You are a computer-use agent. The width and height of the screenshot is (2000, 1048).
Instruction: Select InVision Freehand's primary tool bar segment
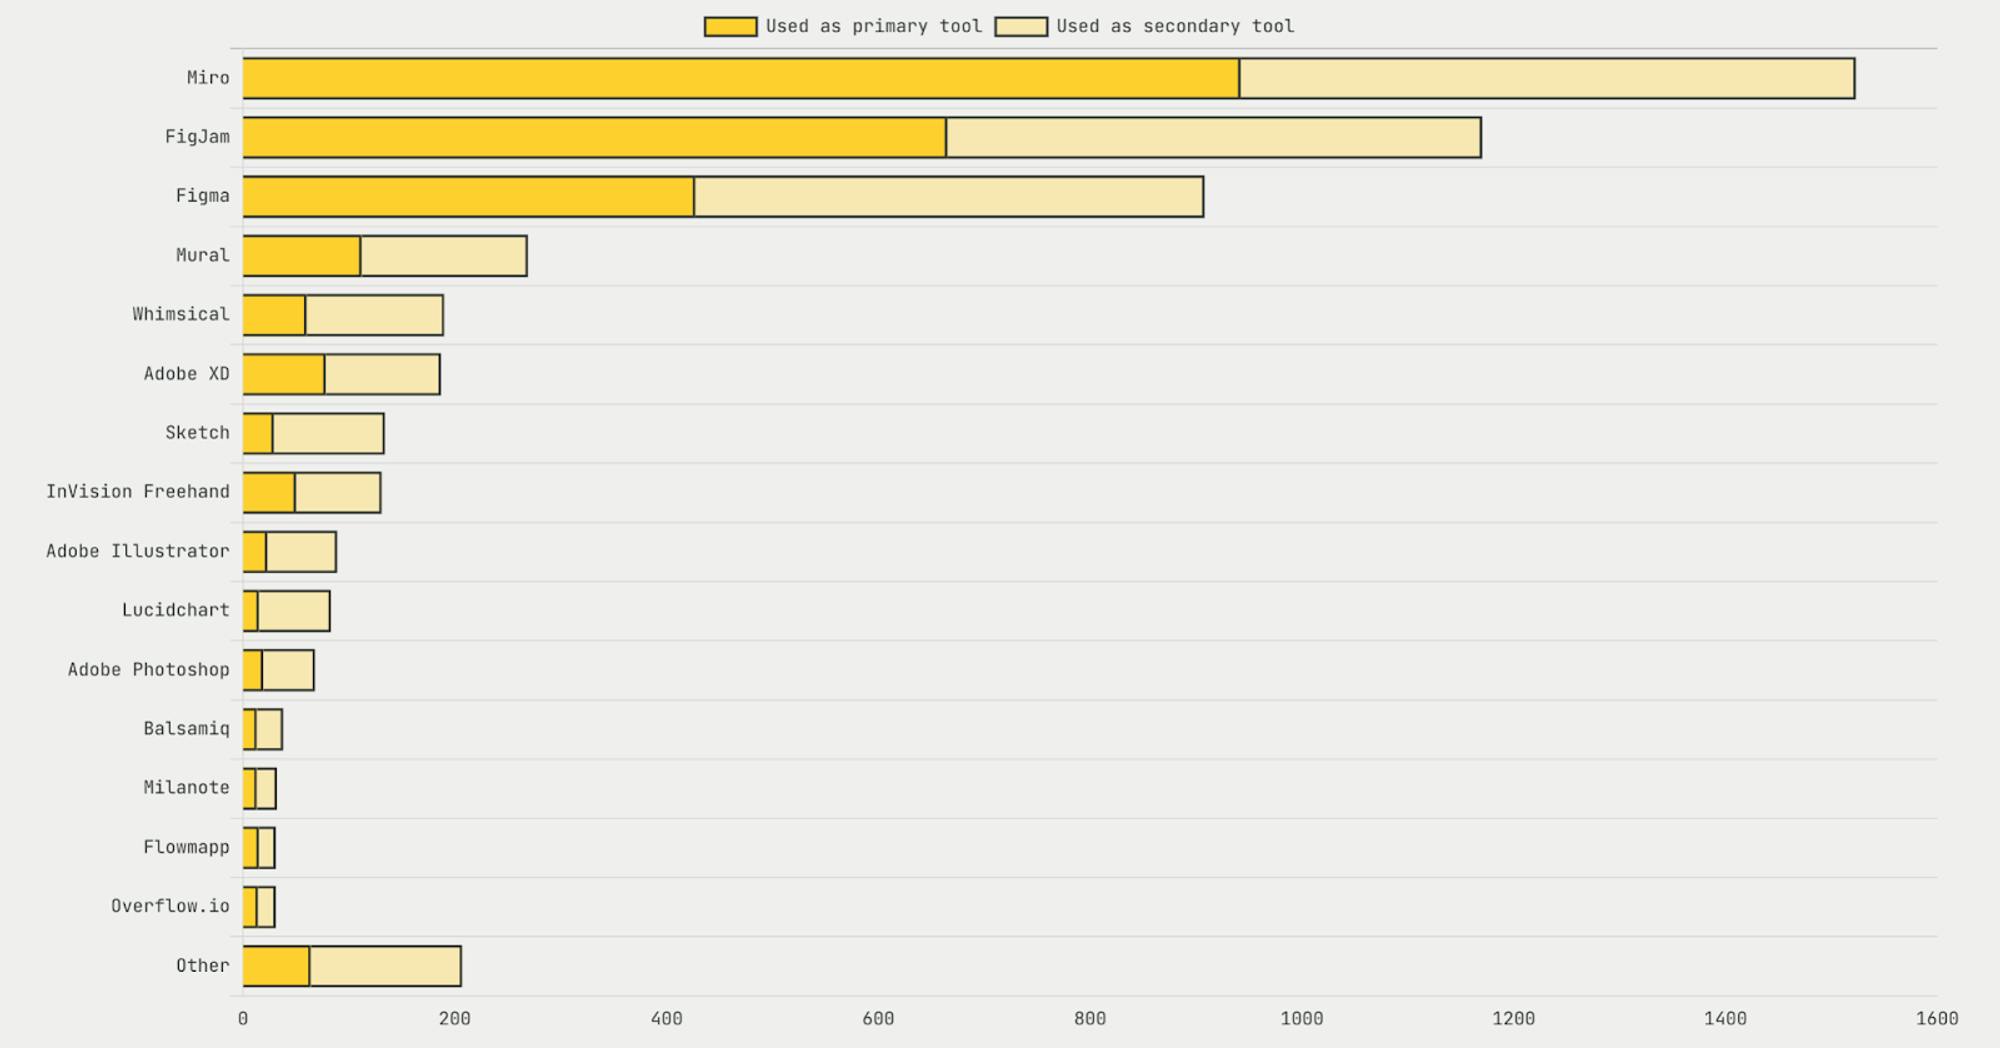point(269,492)
